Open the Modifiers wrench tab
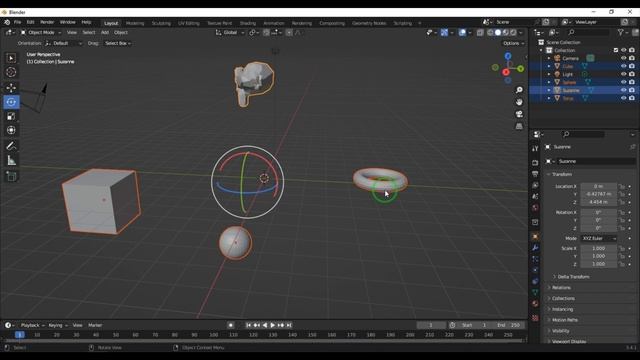The image size is (640, 360). click(x=535, y=248)
